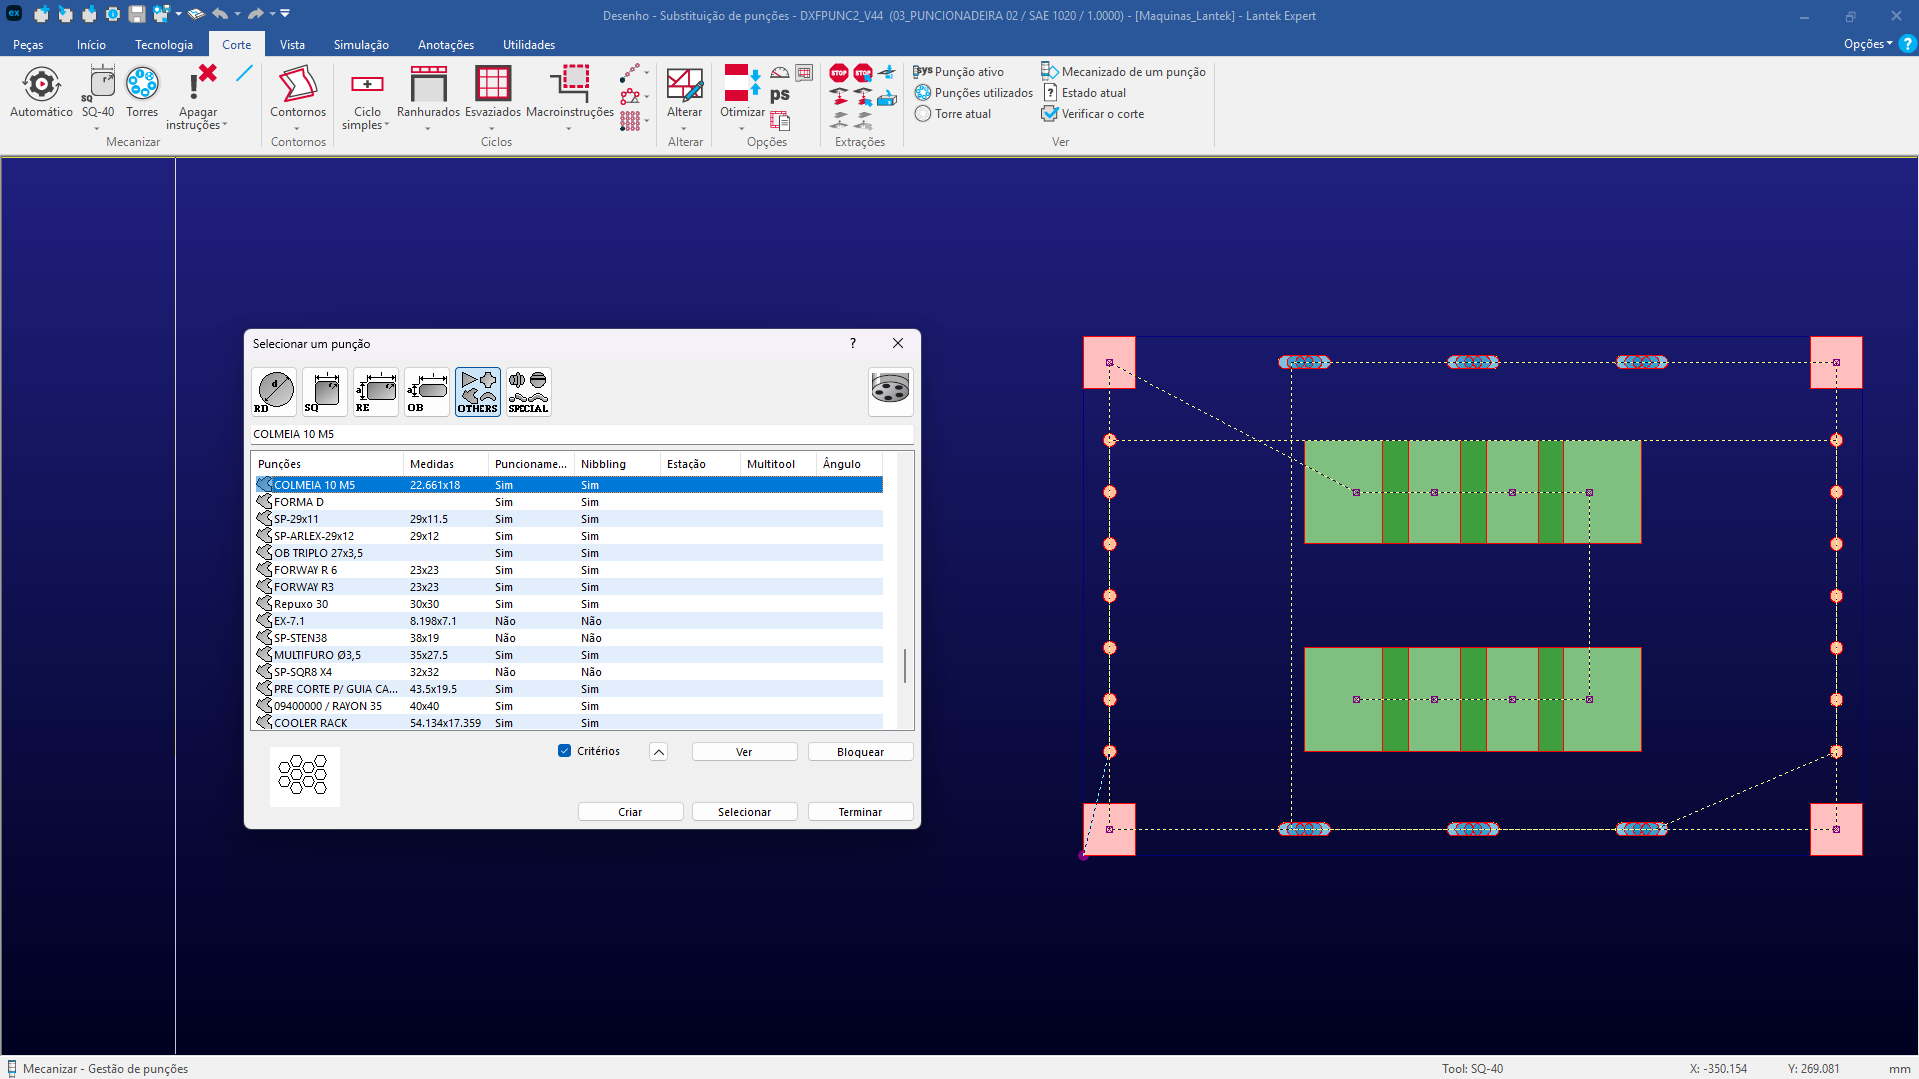Click the turret icon in punch dialog
The height and width of the screenshot is (1079, 1919).
tap(890, 390)
